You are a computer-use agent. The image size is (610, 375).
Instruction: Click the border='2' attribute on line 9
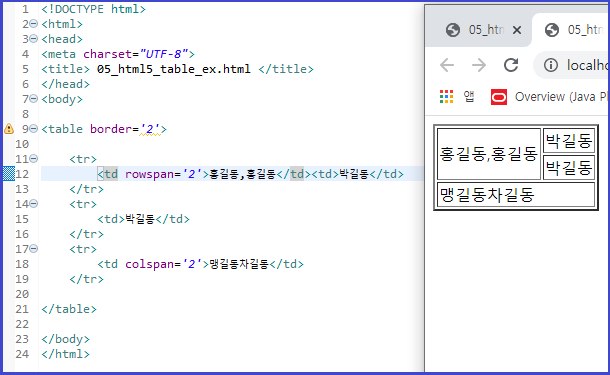pos(125,129)
